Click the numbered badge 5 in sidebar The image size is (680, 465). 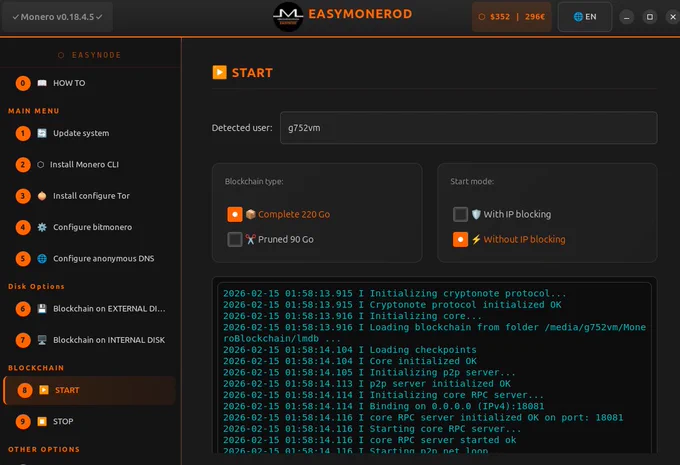pos(23,259)
